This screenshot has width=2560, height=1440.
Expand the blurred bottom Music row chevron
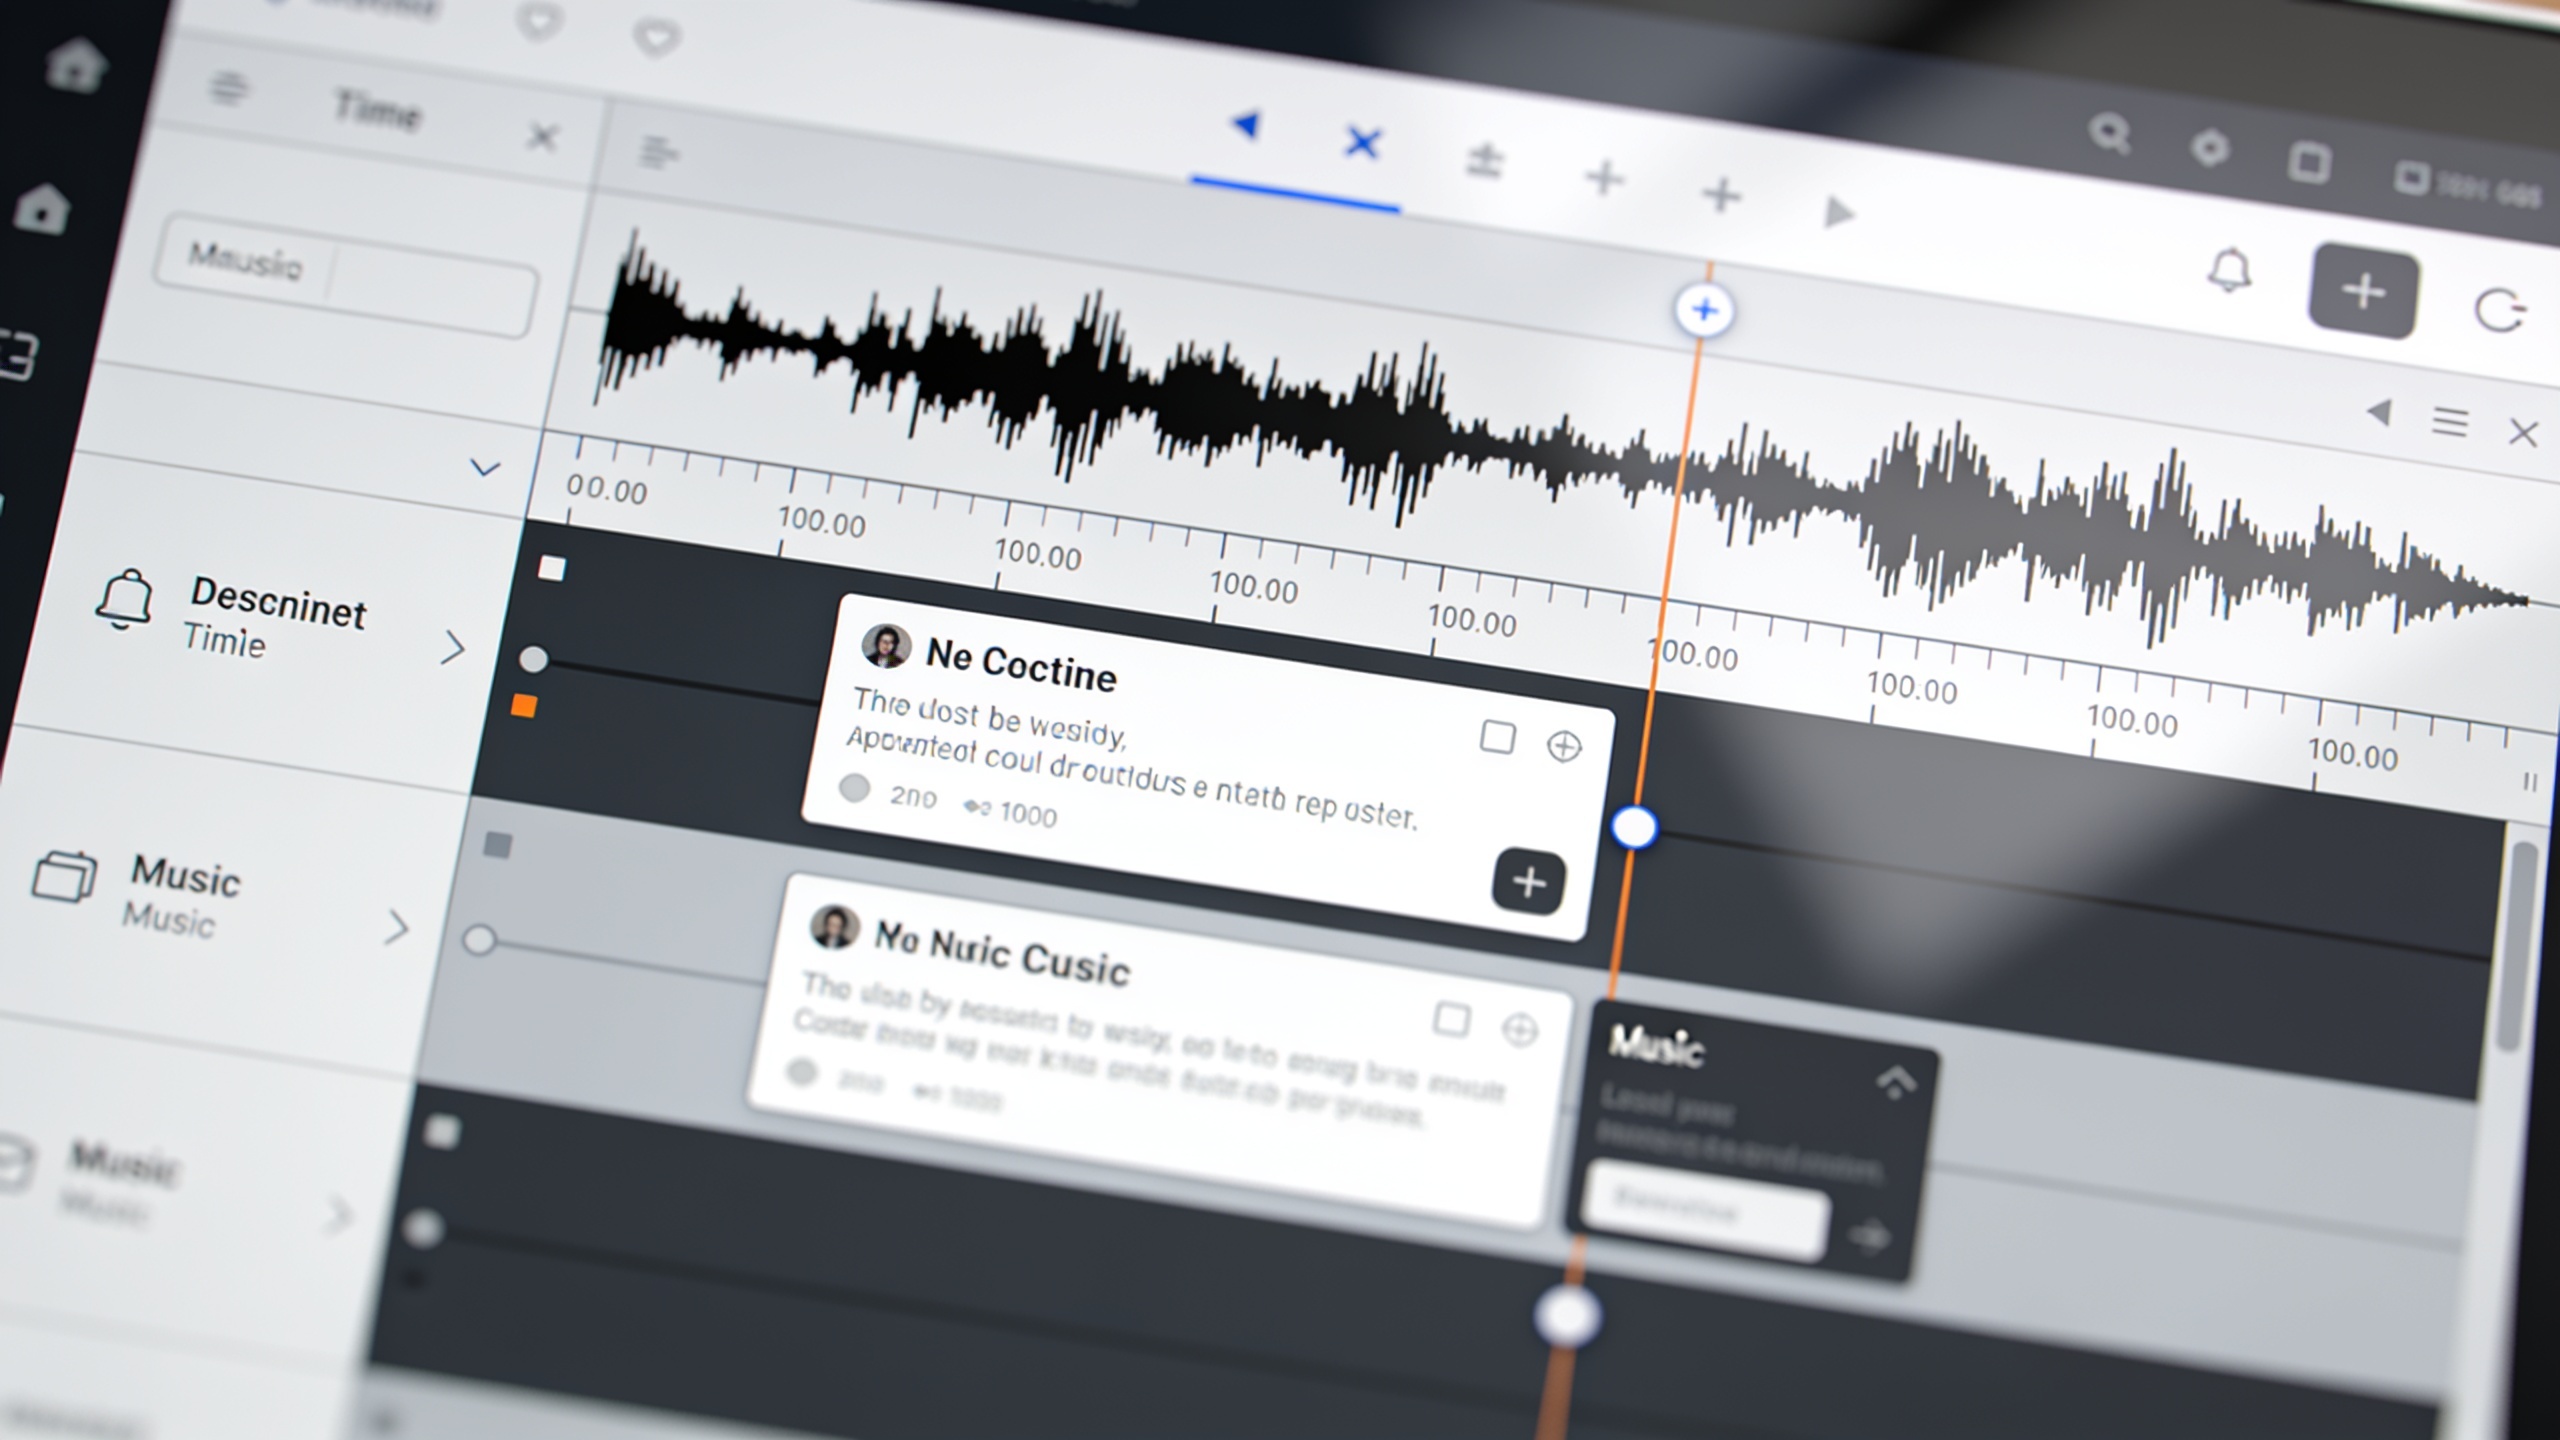pyautogui.click(x=340, y=1215)
